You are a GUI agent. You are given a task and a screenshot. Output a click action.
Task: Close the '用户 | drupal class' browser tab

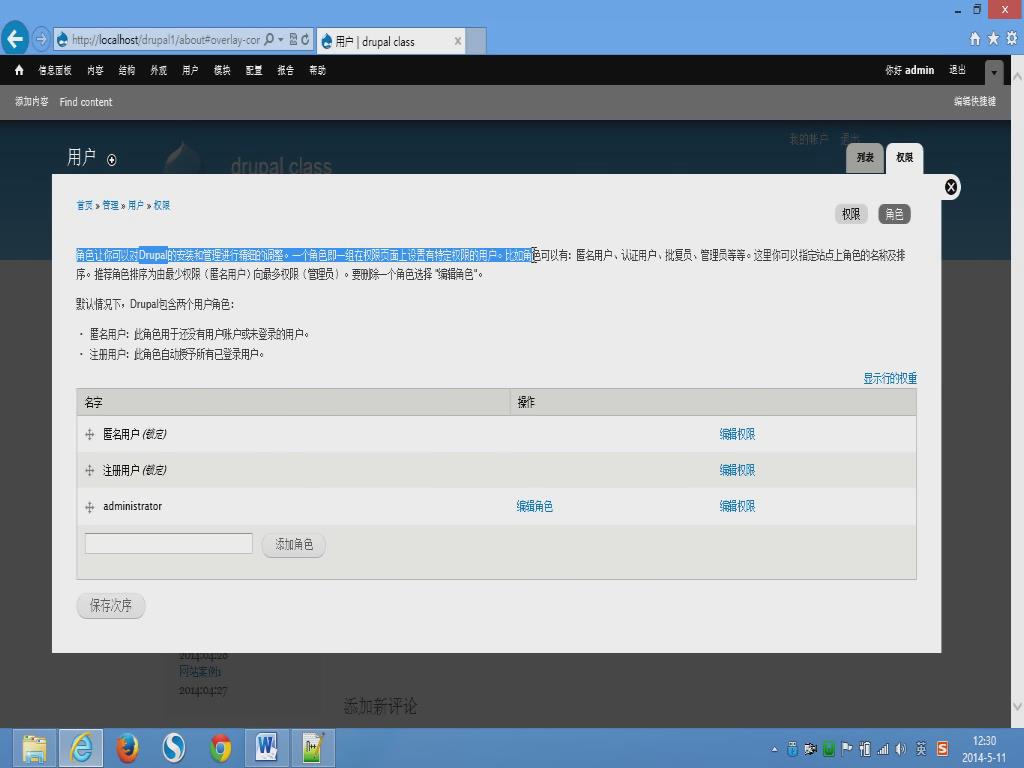(x=458, y=41)
